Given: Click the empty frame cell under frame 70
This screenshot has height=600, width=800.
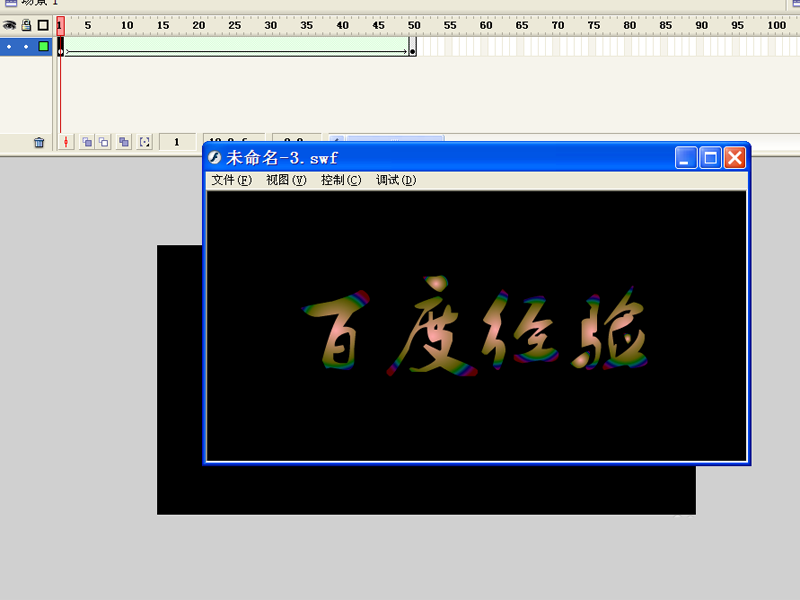Looking at the screenshot, I should (x=557, y=47).
